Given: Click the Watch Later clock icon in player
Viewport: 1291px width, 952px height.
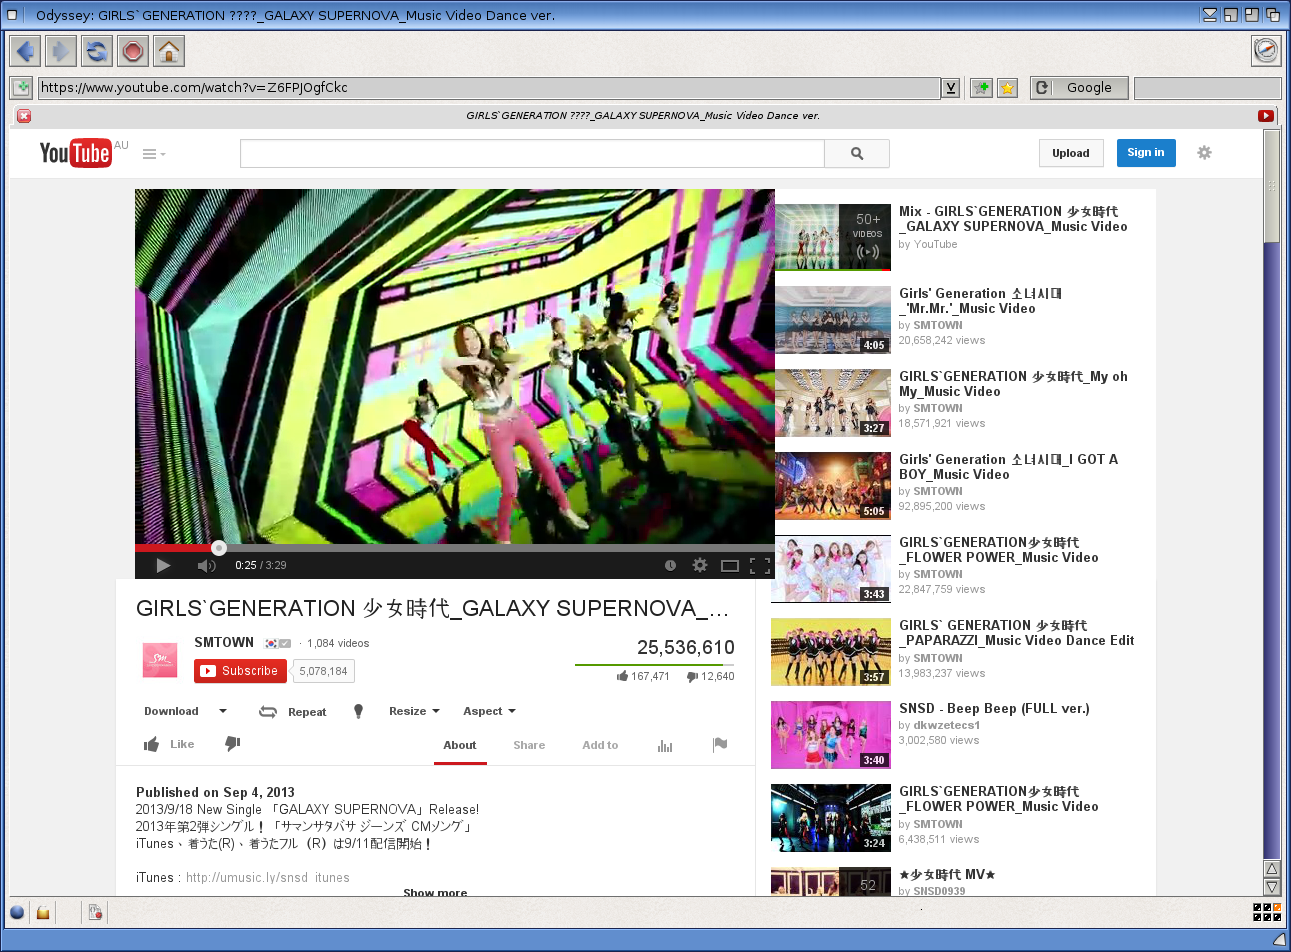Looking at the screenshot, I should (670, 565).
